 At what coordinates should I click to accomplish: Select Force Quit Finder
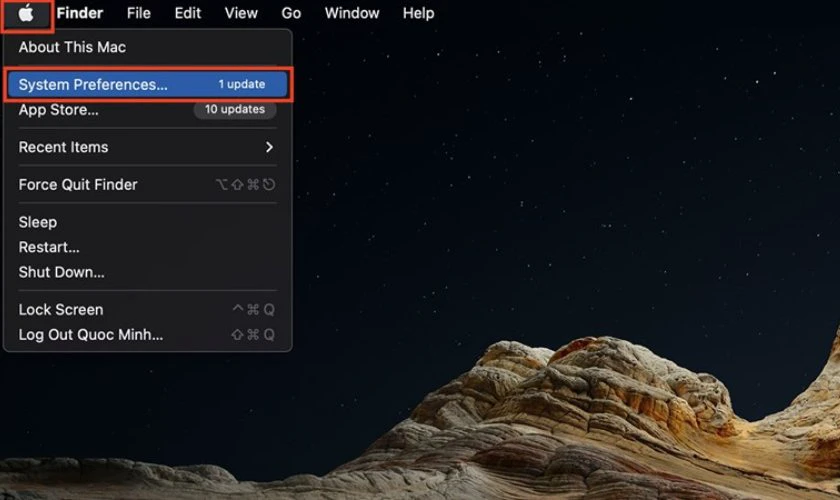click(x=78, y=185)
